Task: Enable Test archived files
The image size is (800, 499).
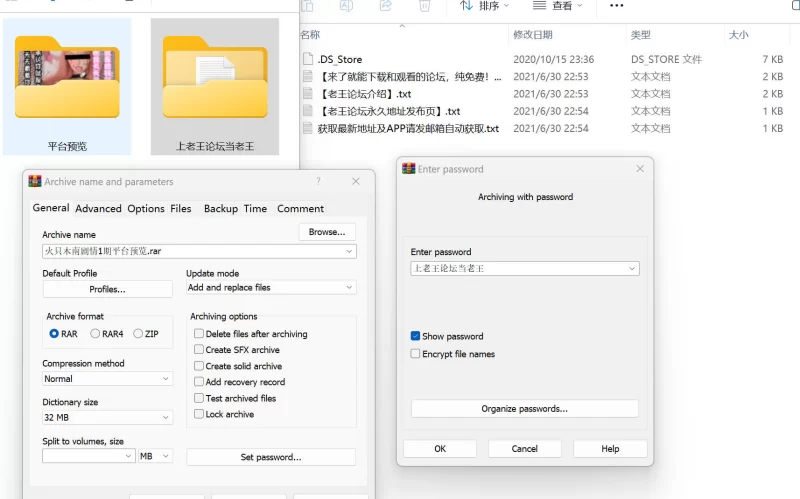Action: click(x=199, y=398)
